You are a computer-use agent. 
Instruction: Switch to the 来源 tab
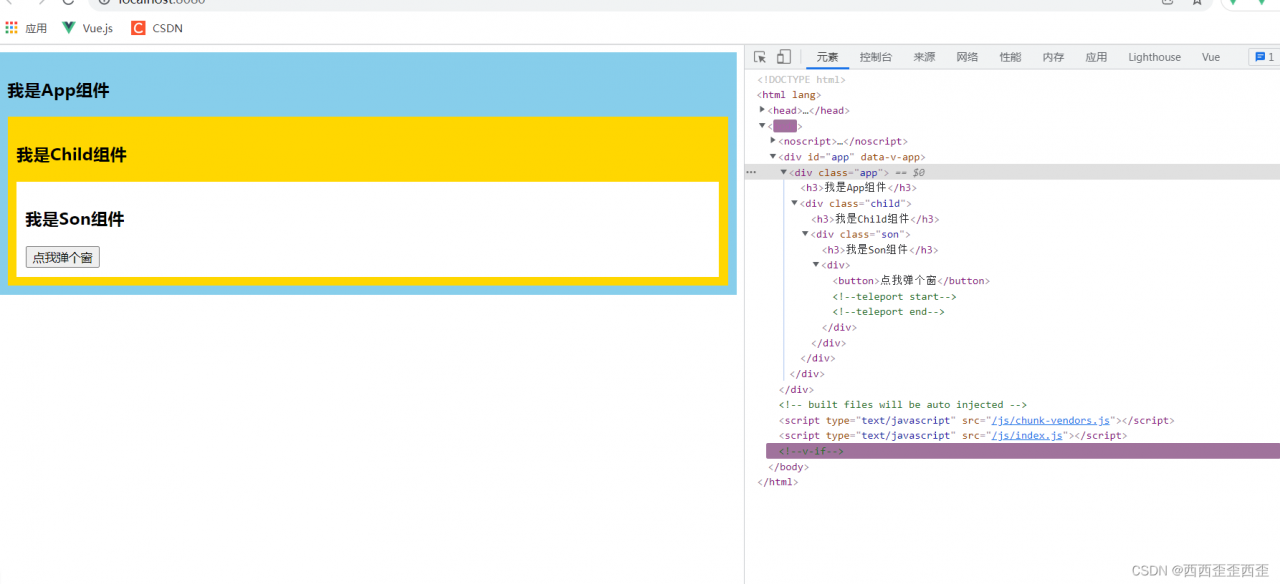click(924, 57)
